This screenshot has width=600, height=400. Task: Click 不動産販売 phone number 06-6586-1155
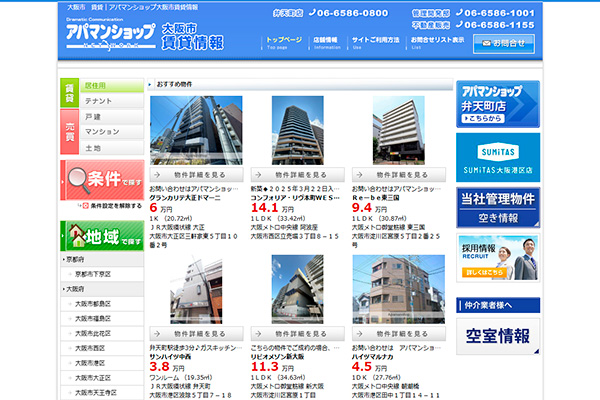(495, 25)
